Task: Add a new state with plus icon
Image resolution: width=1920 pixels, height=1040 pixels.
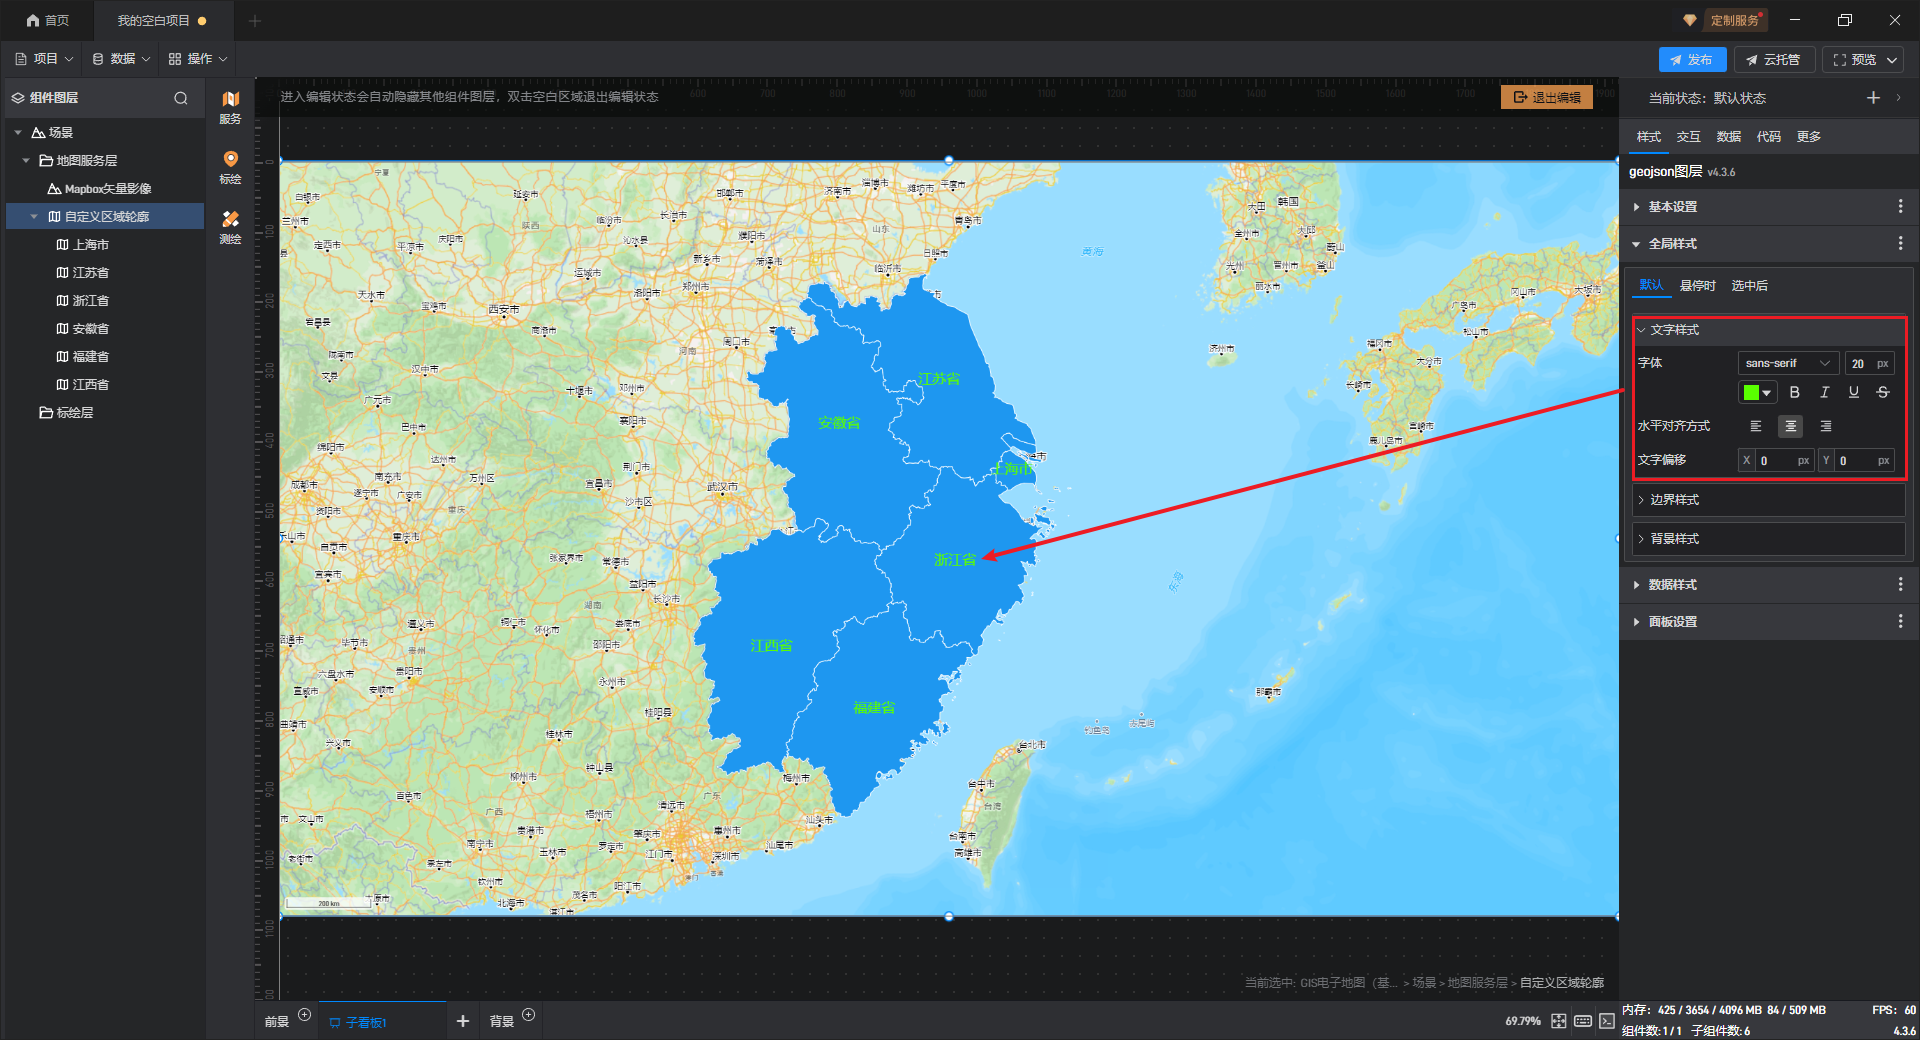Action: (1873, 97)
